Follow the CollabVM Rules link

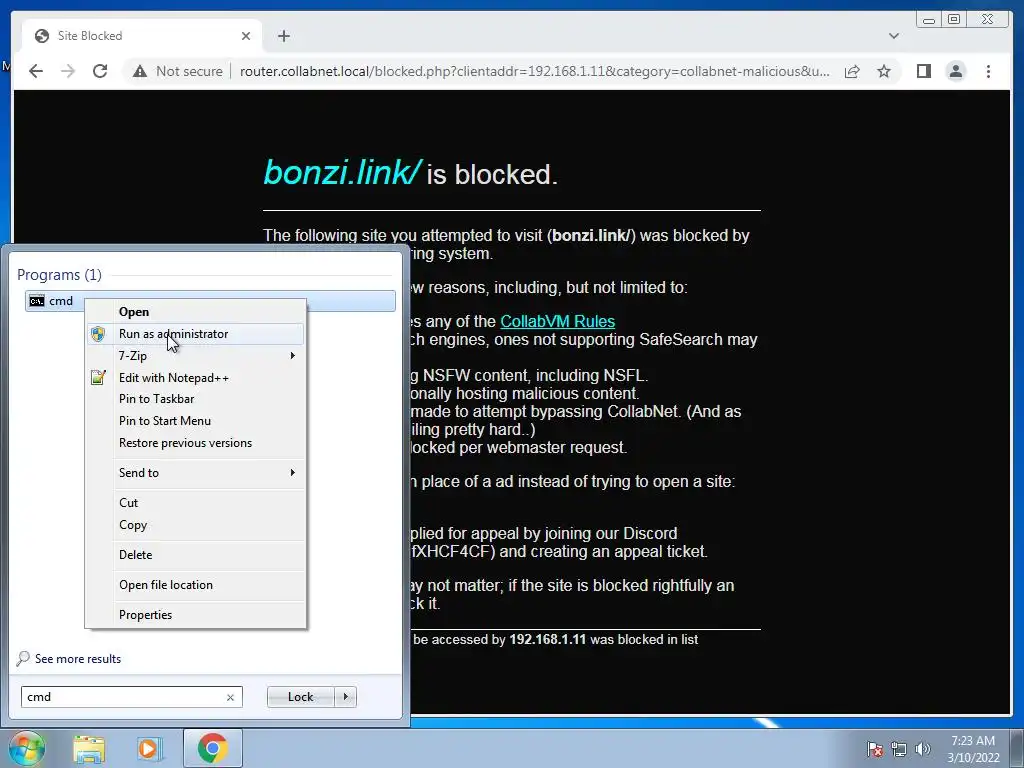pos(557,321)
